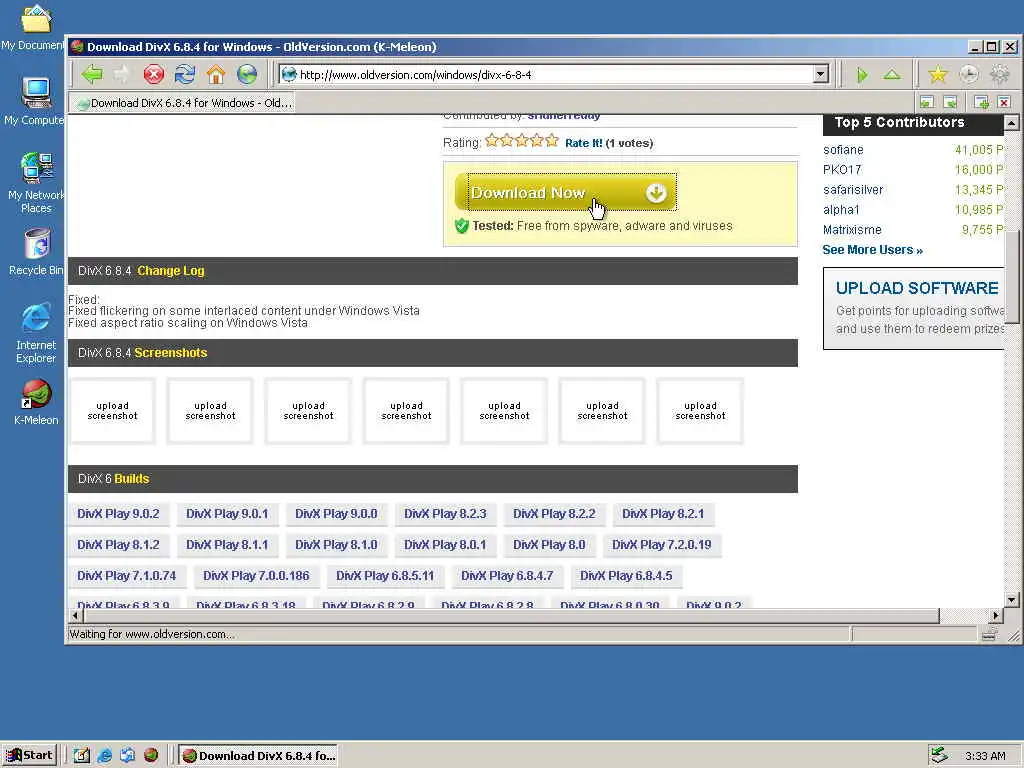The height and width of the screenshot is (768, 1024).
Task: Go to the home page icon
Action: pyautogui.click(x=216, y=74)
